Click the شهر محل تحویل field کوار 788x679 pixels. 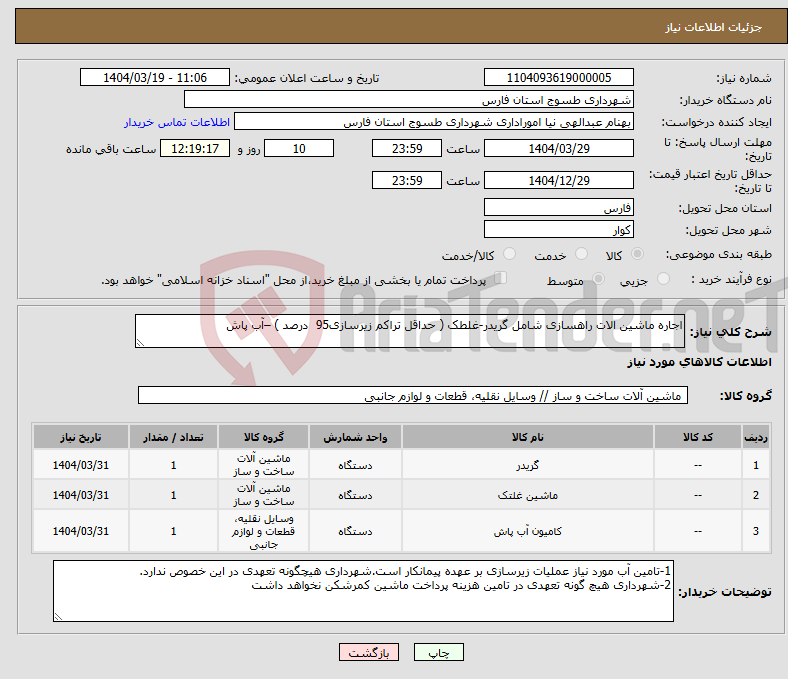click(x=559, y=229)
